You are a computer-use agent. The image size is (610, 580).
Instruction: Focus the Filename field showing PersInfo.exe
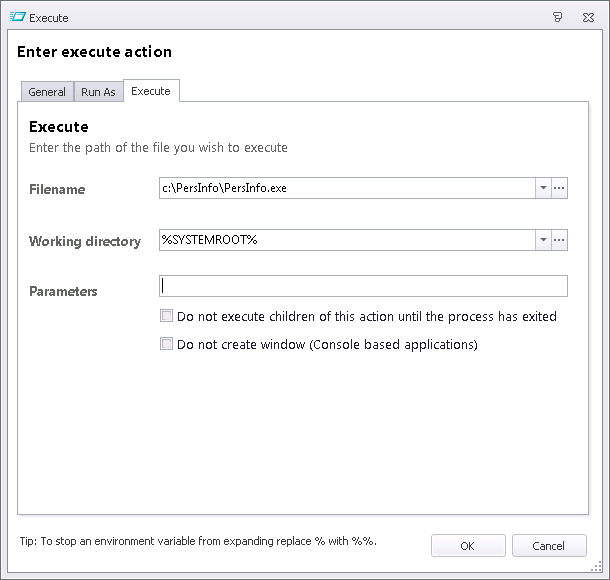tap(347, 188)
